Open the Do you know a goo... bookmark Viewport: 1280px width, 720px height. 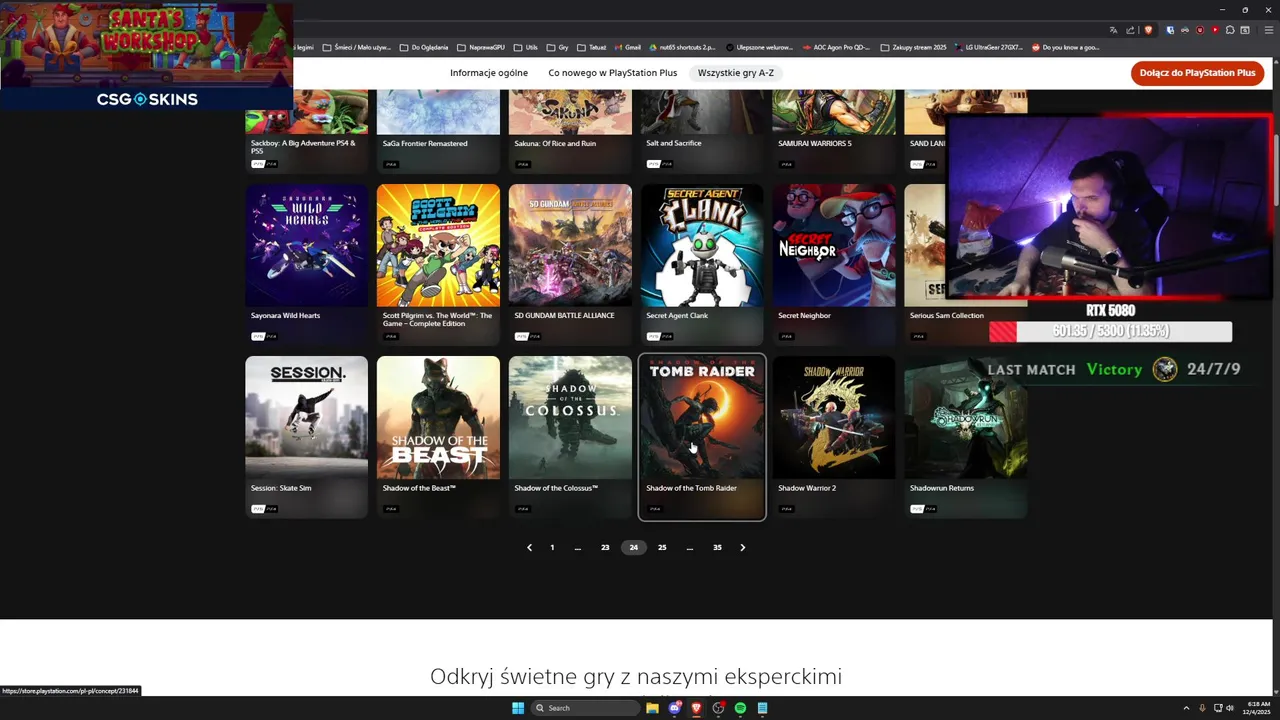pyautogui.click(x=1065, y=47)
